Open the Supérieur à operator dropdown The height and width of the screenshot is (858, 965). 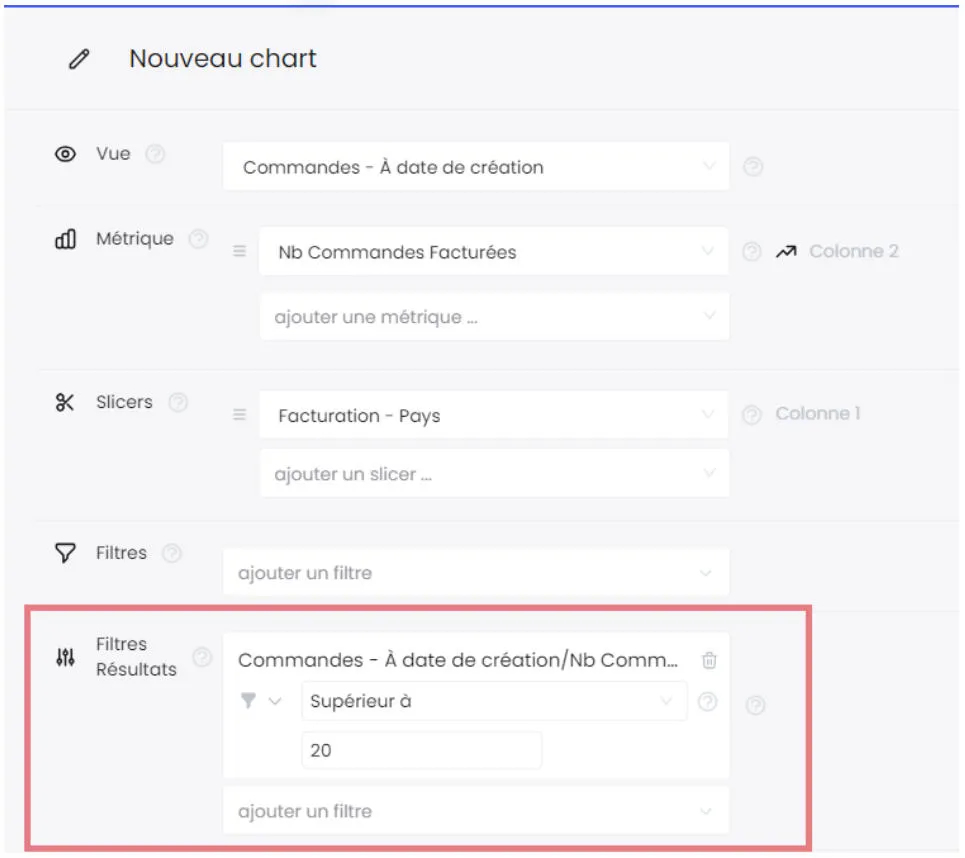pos(494,701)
